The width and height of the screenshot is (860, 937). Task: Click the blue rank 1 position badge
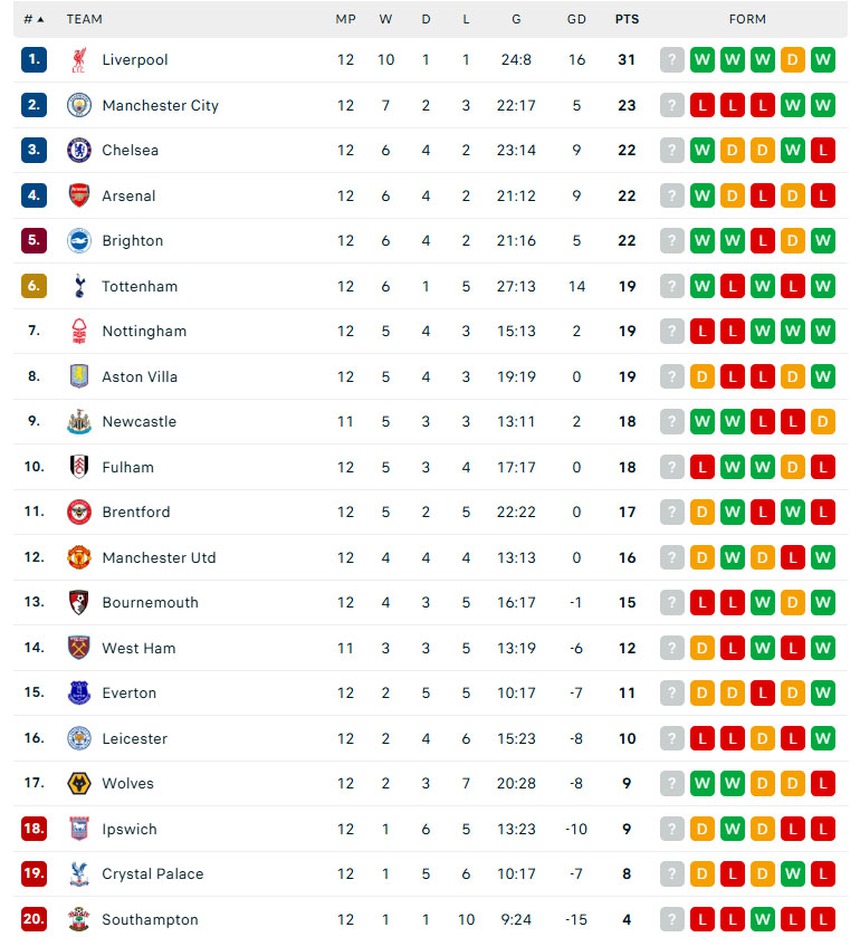click(x=34, y=60)
